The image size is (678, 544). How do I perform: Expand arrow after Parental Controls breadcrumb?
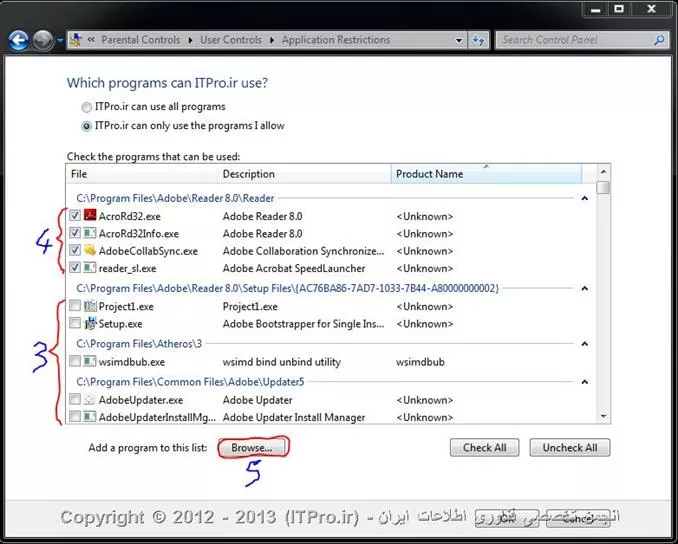190,40
